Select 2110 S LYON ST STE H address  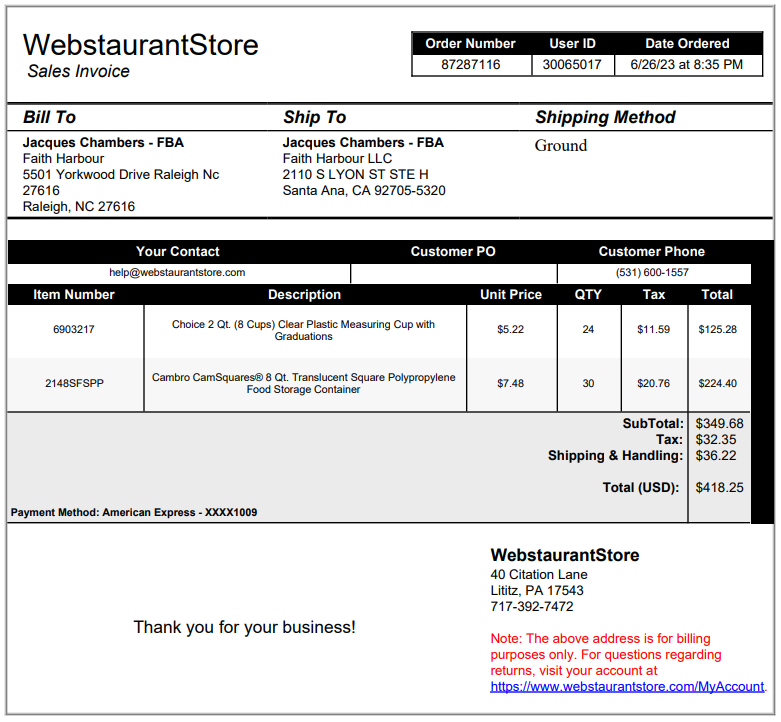(x=355, y=175)
